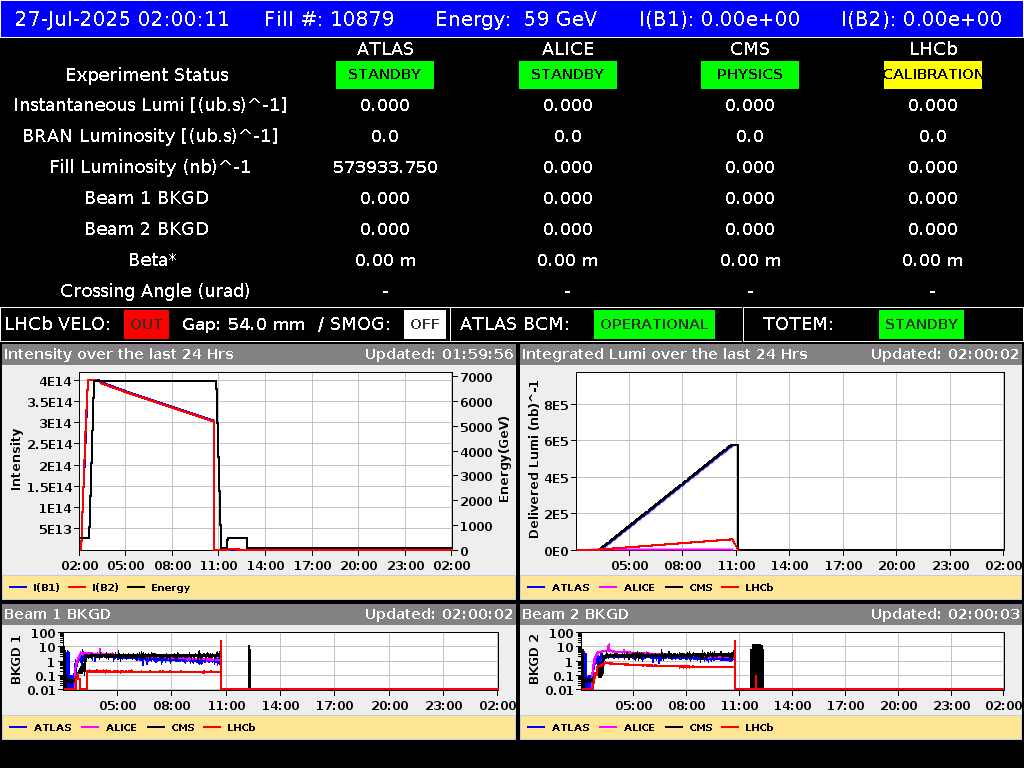
Task: Click the Experiment Status row label
Action: (x=147, y=74)
